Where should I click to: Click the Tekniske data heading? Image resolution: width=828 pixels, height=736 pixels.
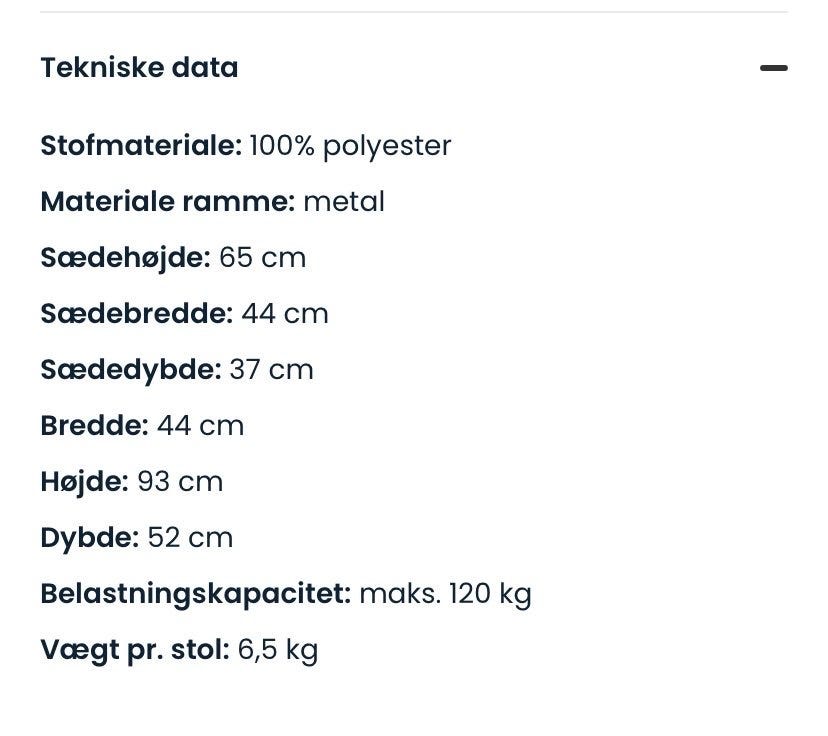(x=139, y=68)
